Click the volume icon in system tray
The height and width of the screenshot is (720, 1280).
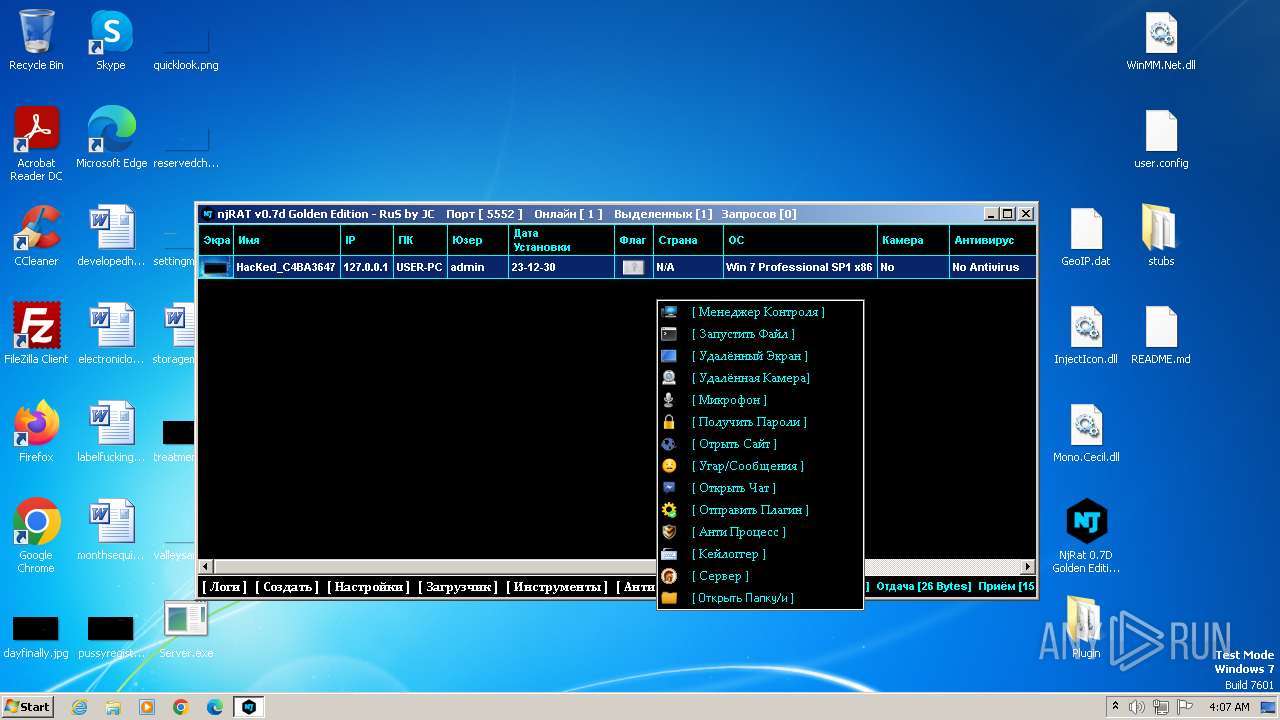[x=1138, y=707]
